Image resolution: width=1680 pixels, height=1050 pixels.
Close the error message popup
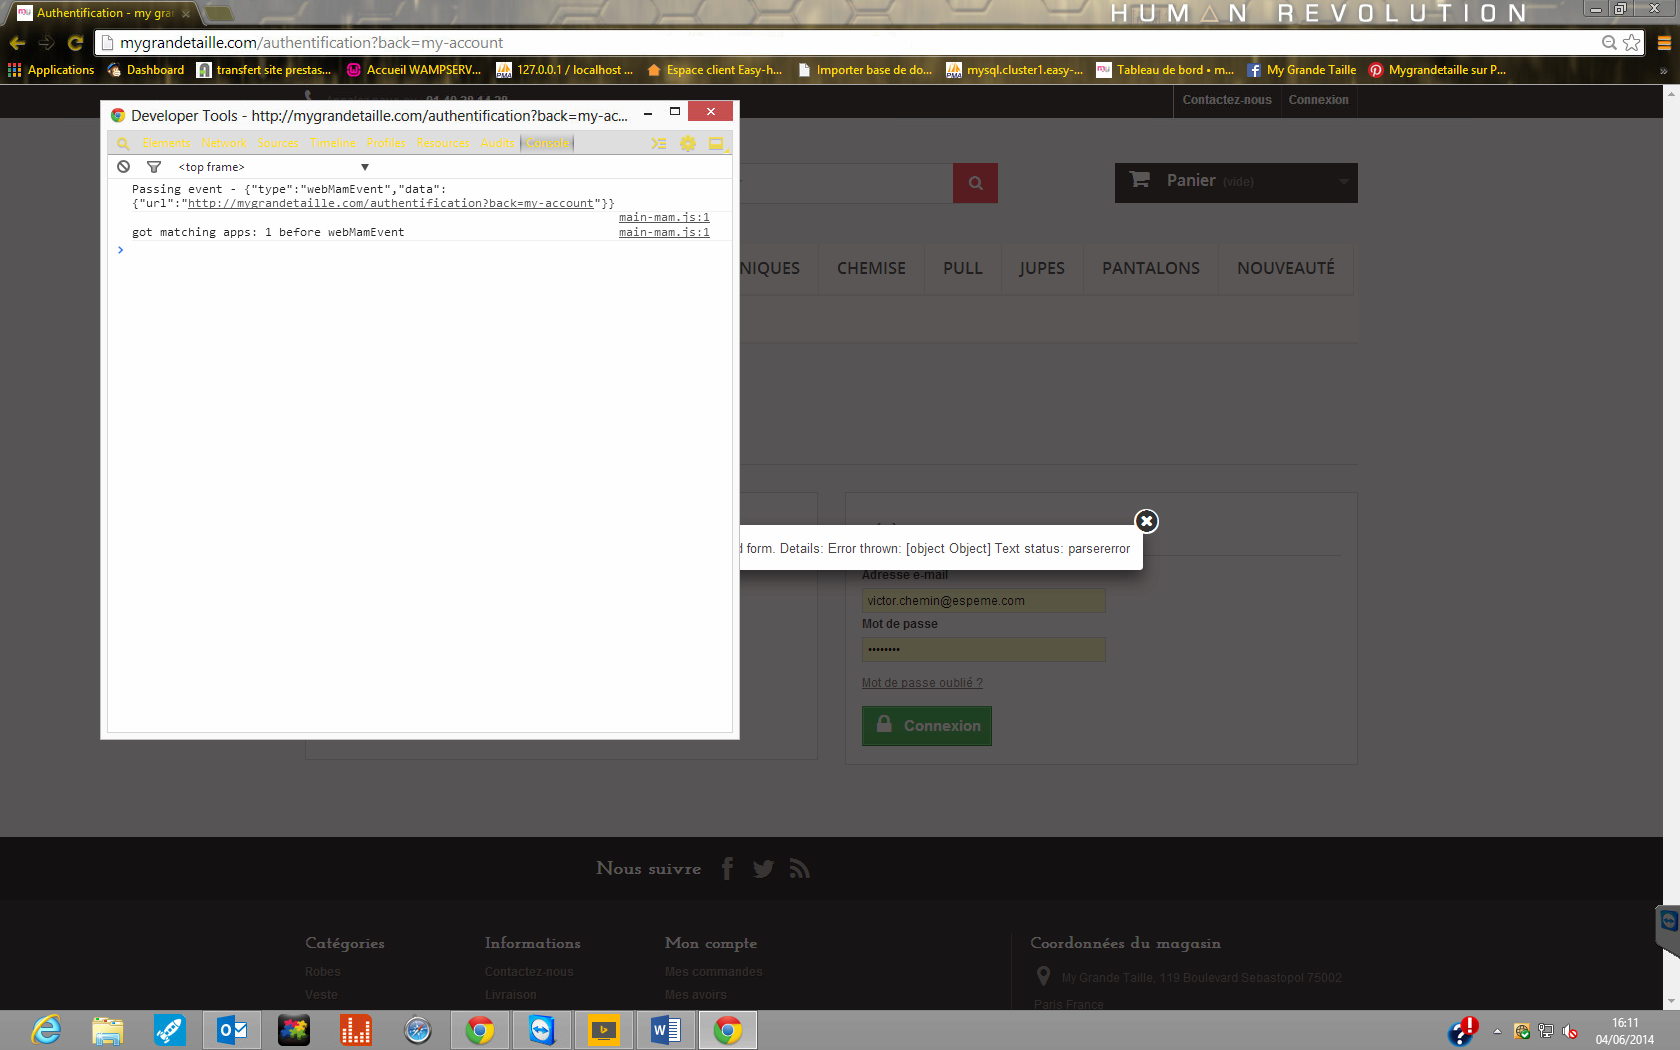1147,521
